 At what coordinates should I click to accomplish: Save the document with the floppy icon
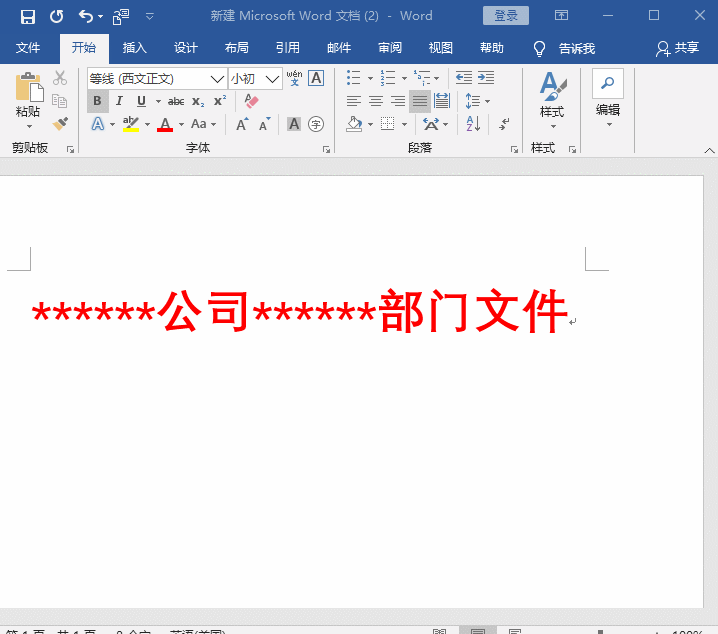tap(27, 16)
